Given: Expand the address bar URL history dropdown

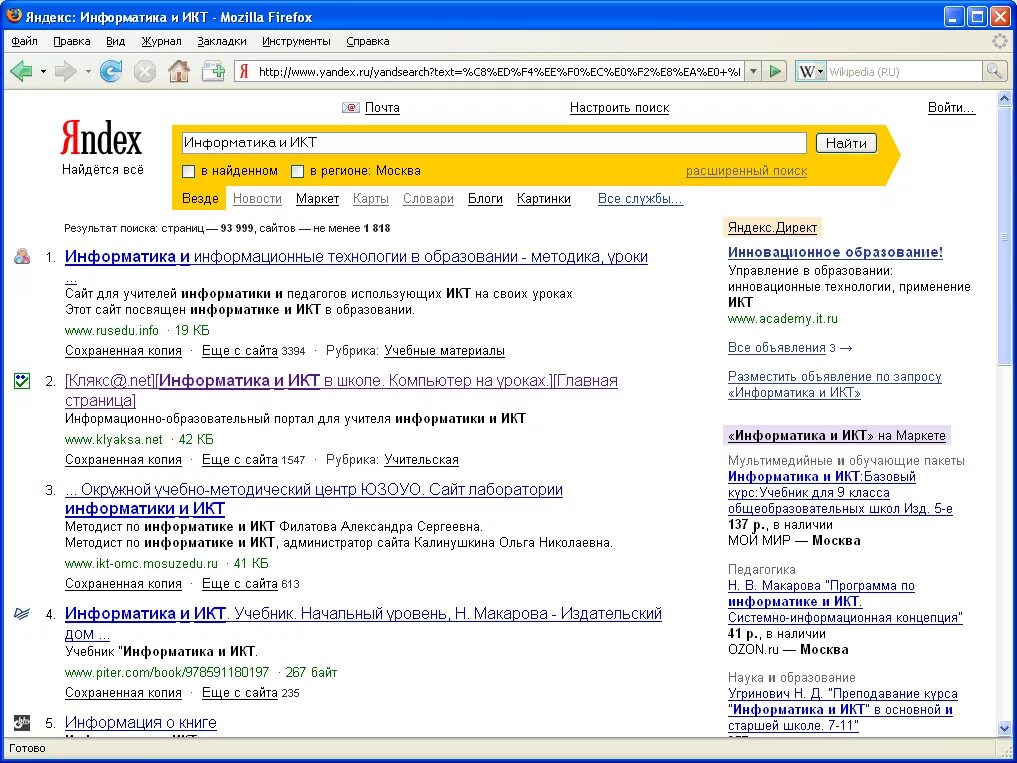Looking at the screenshot, I should tap(753, 71).
